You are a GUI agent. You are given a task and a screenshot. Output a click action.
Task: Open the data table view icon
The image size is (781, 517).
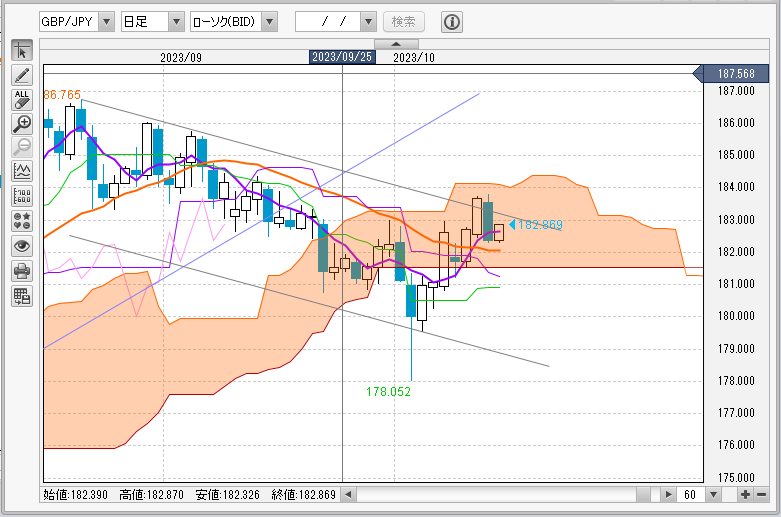(22, 296)
